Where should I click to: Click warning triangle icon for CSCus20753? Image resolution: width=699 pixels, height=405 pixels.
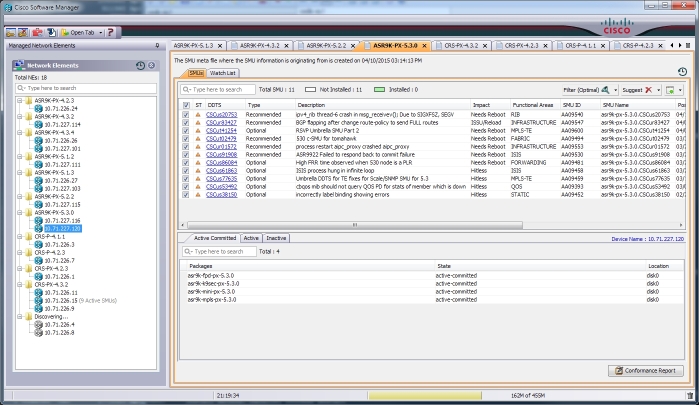point(198,115)
